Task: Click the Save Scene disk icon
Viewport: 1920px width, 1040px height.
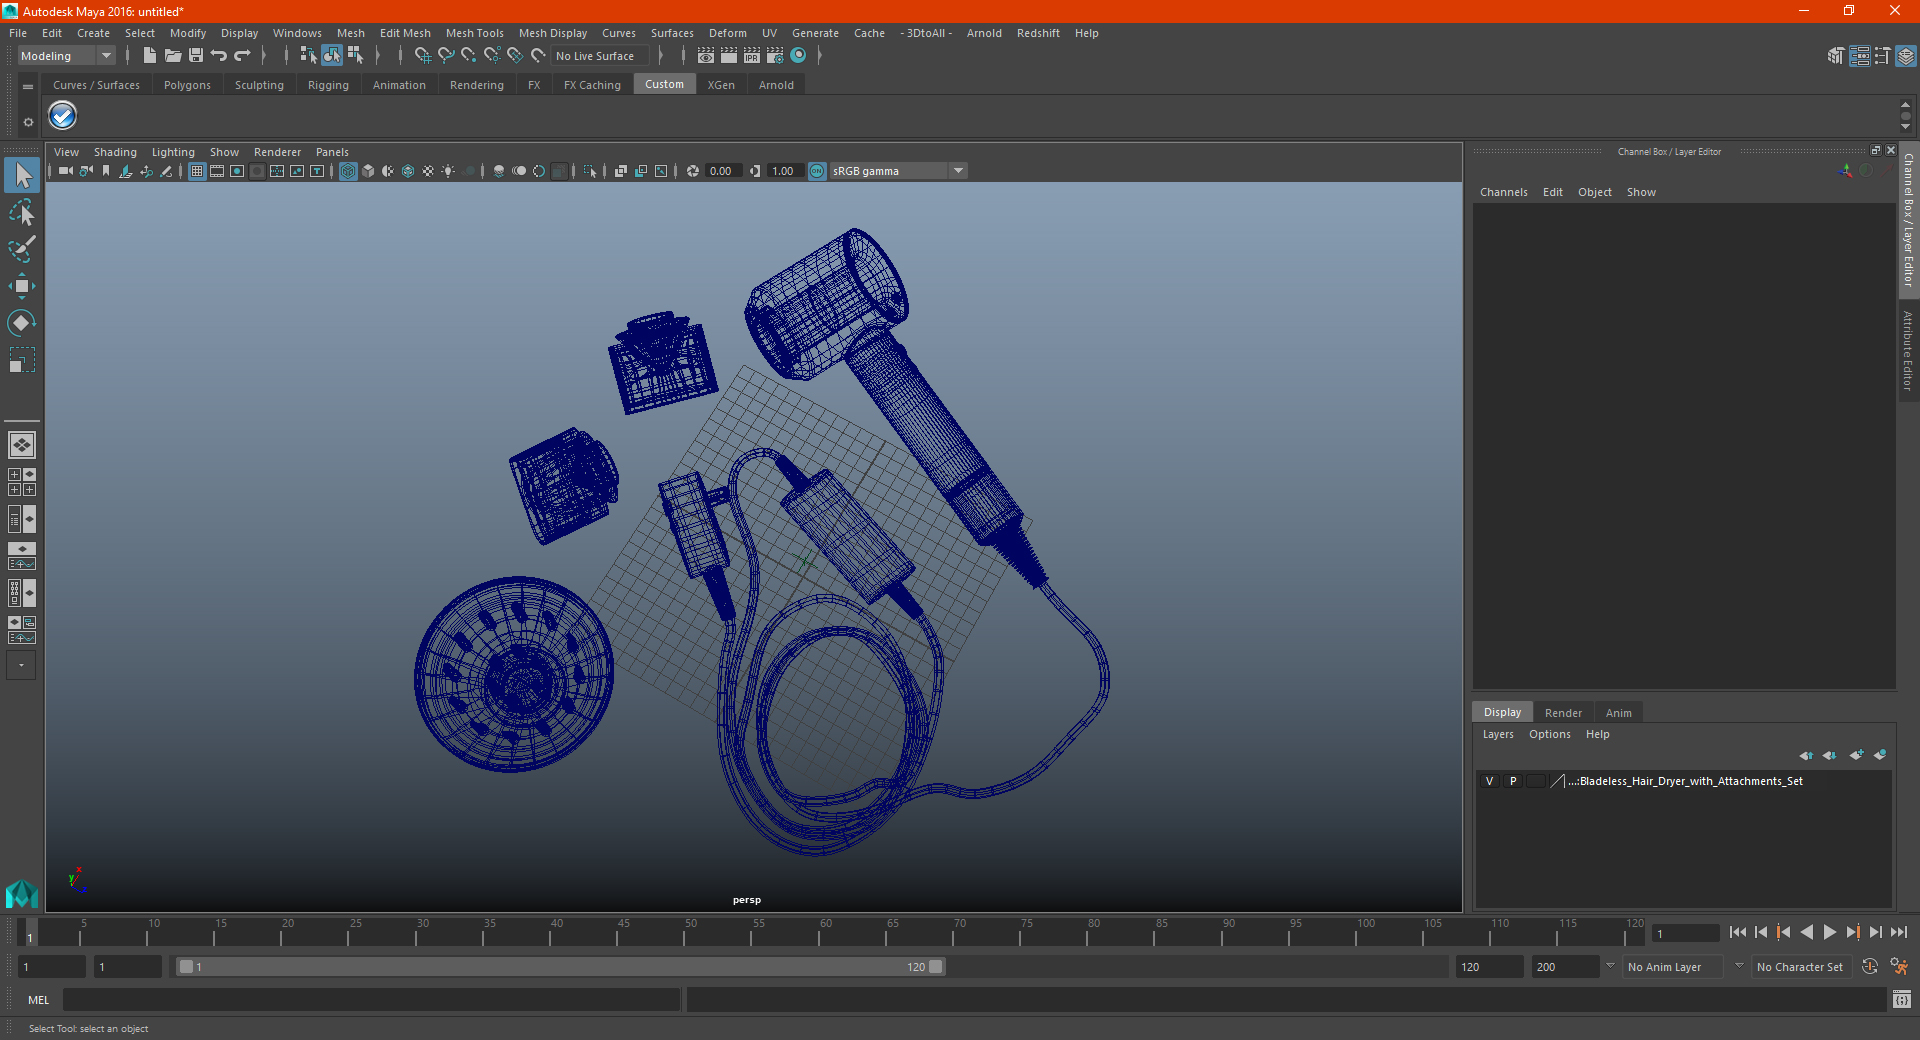Action: [196, 56]
